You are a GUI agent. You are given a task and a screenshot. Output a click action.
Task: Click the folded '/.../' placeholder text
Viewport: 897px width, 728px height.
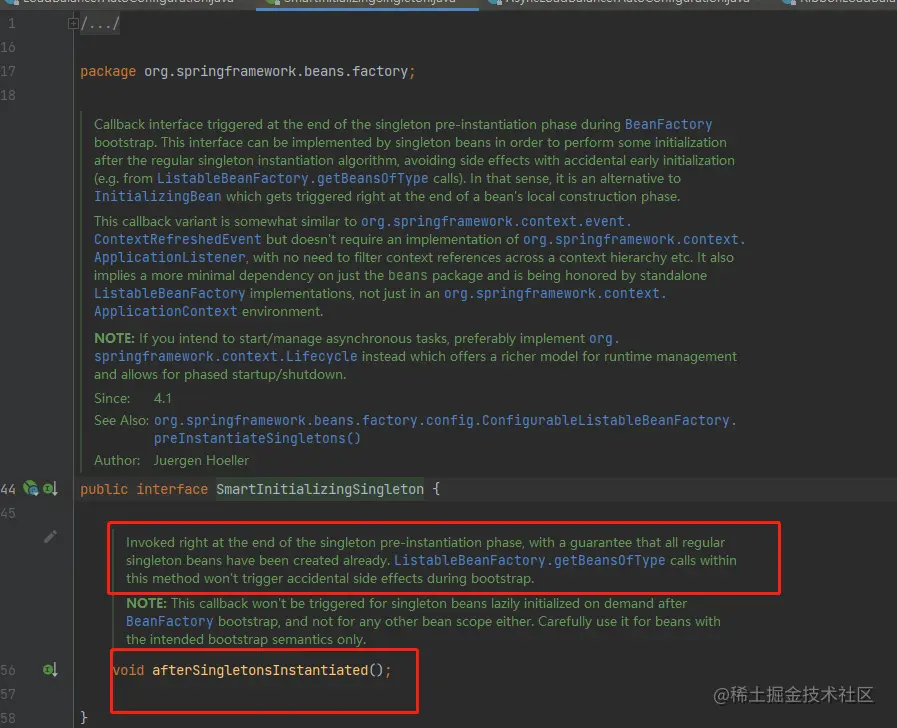[x=100, y=23]
